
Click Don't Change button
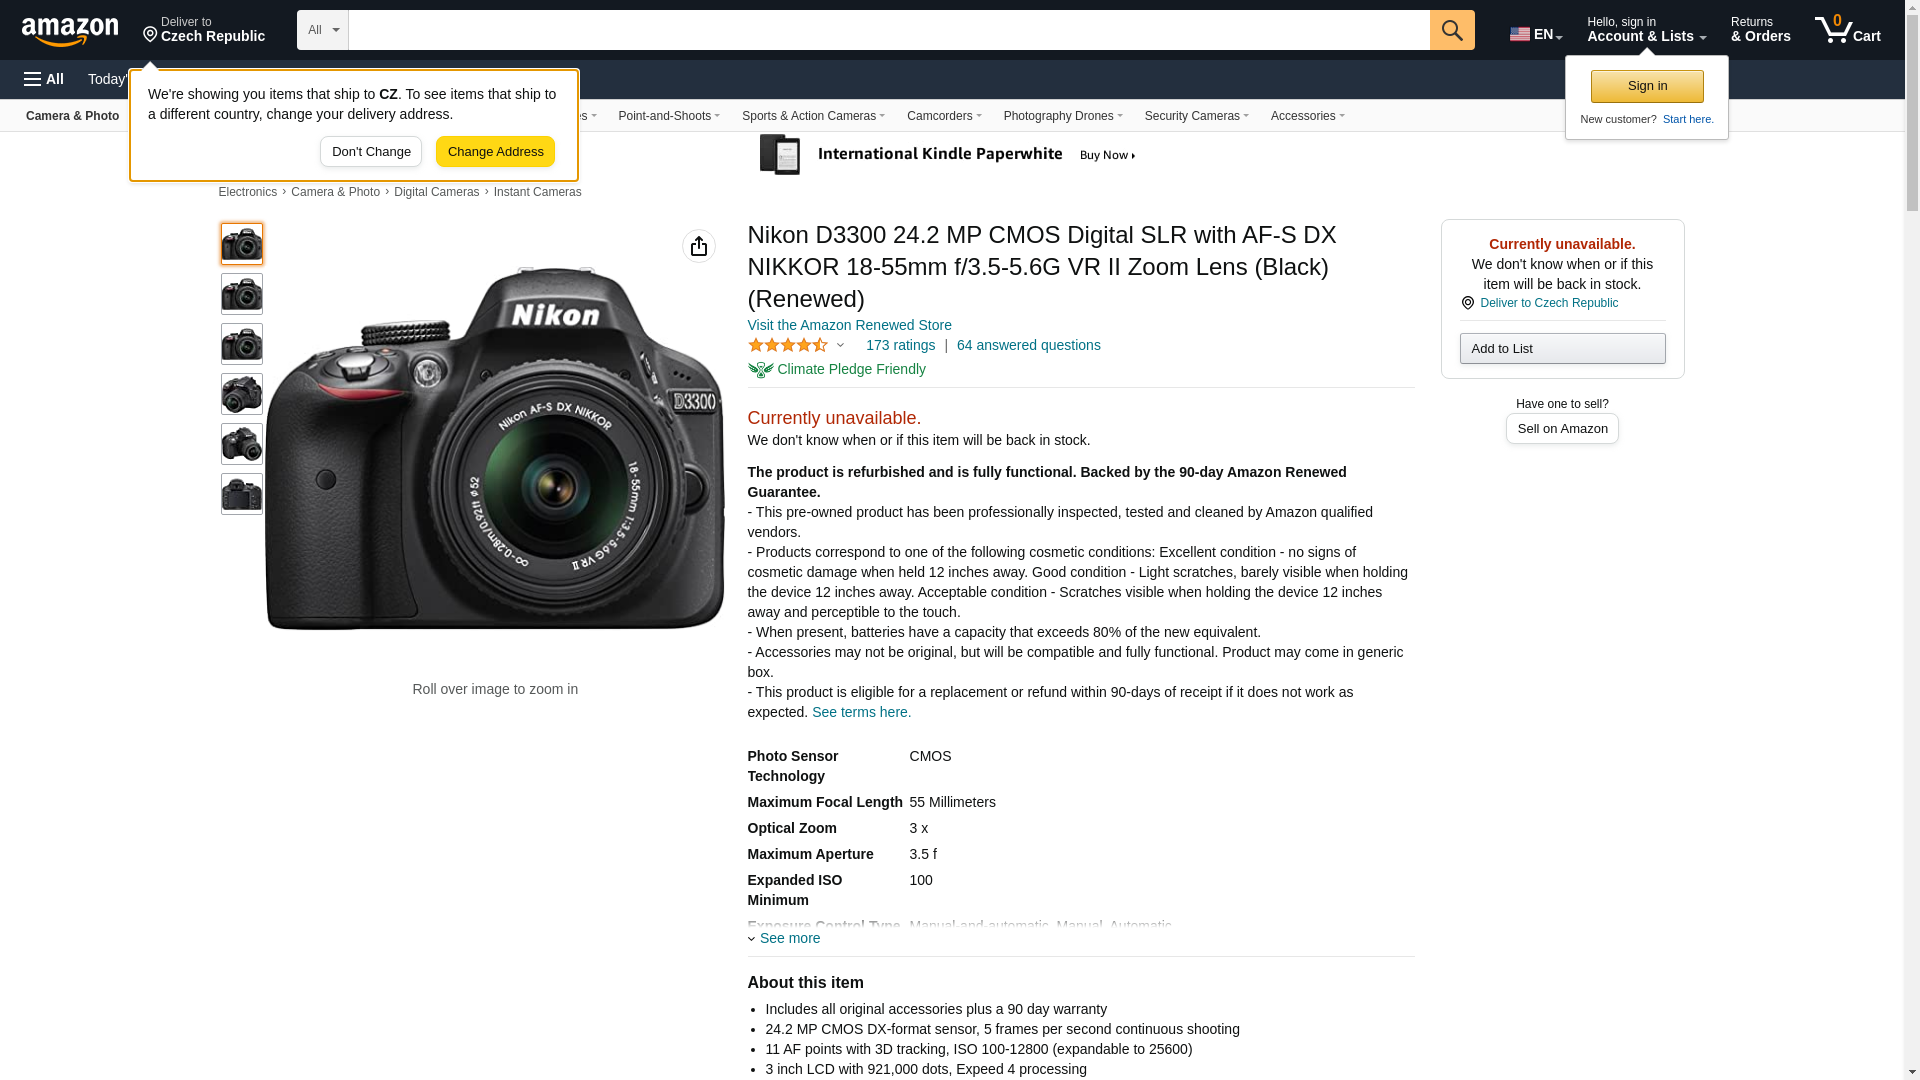(x=370, y=152)
